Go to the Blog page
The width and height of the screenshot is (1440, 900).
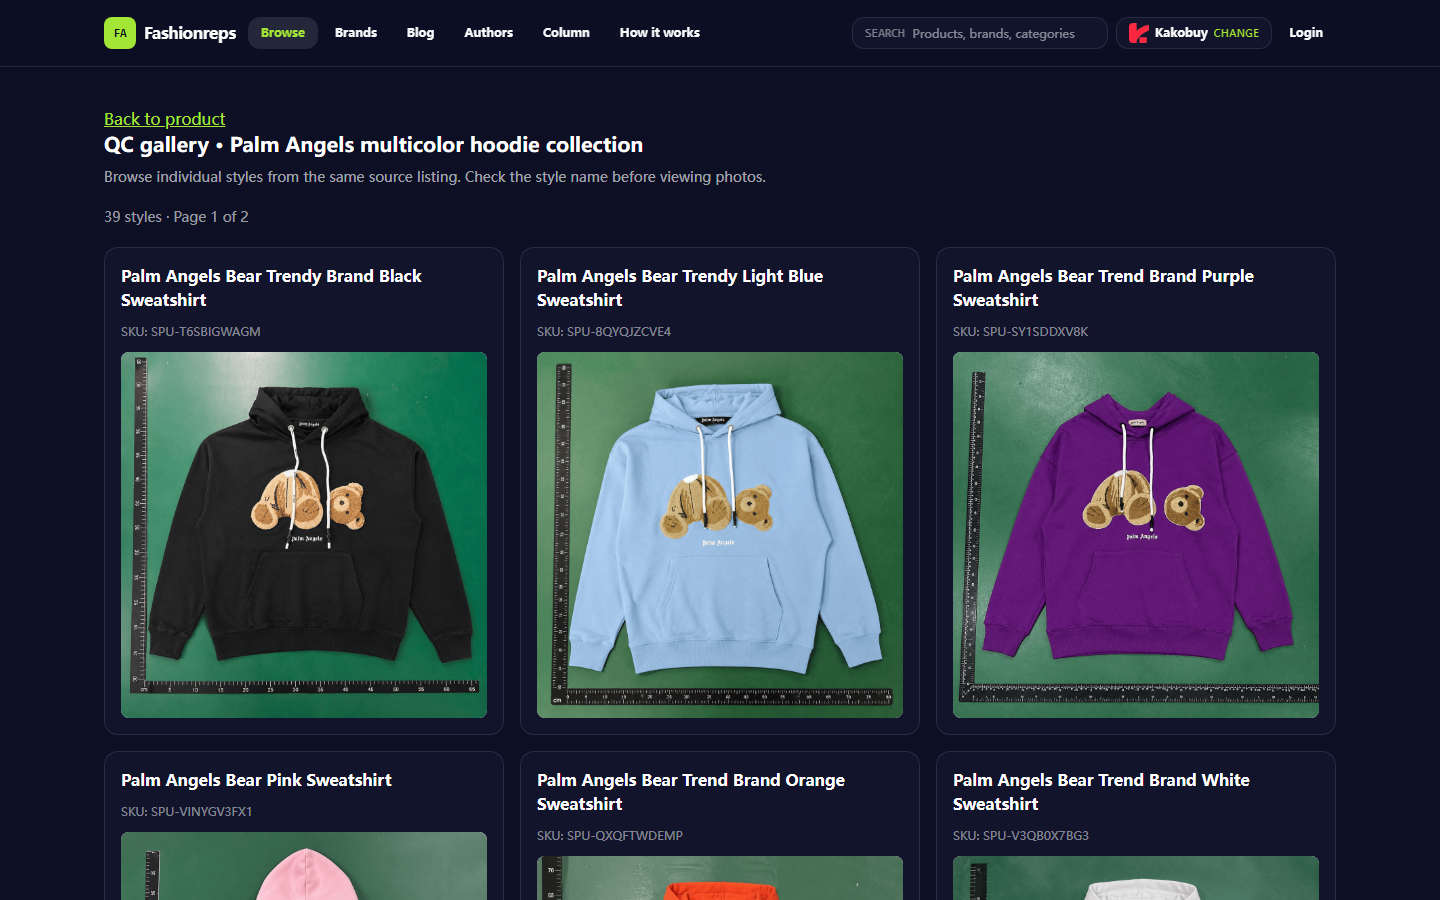coord(420,33)
